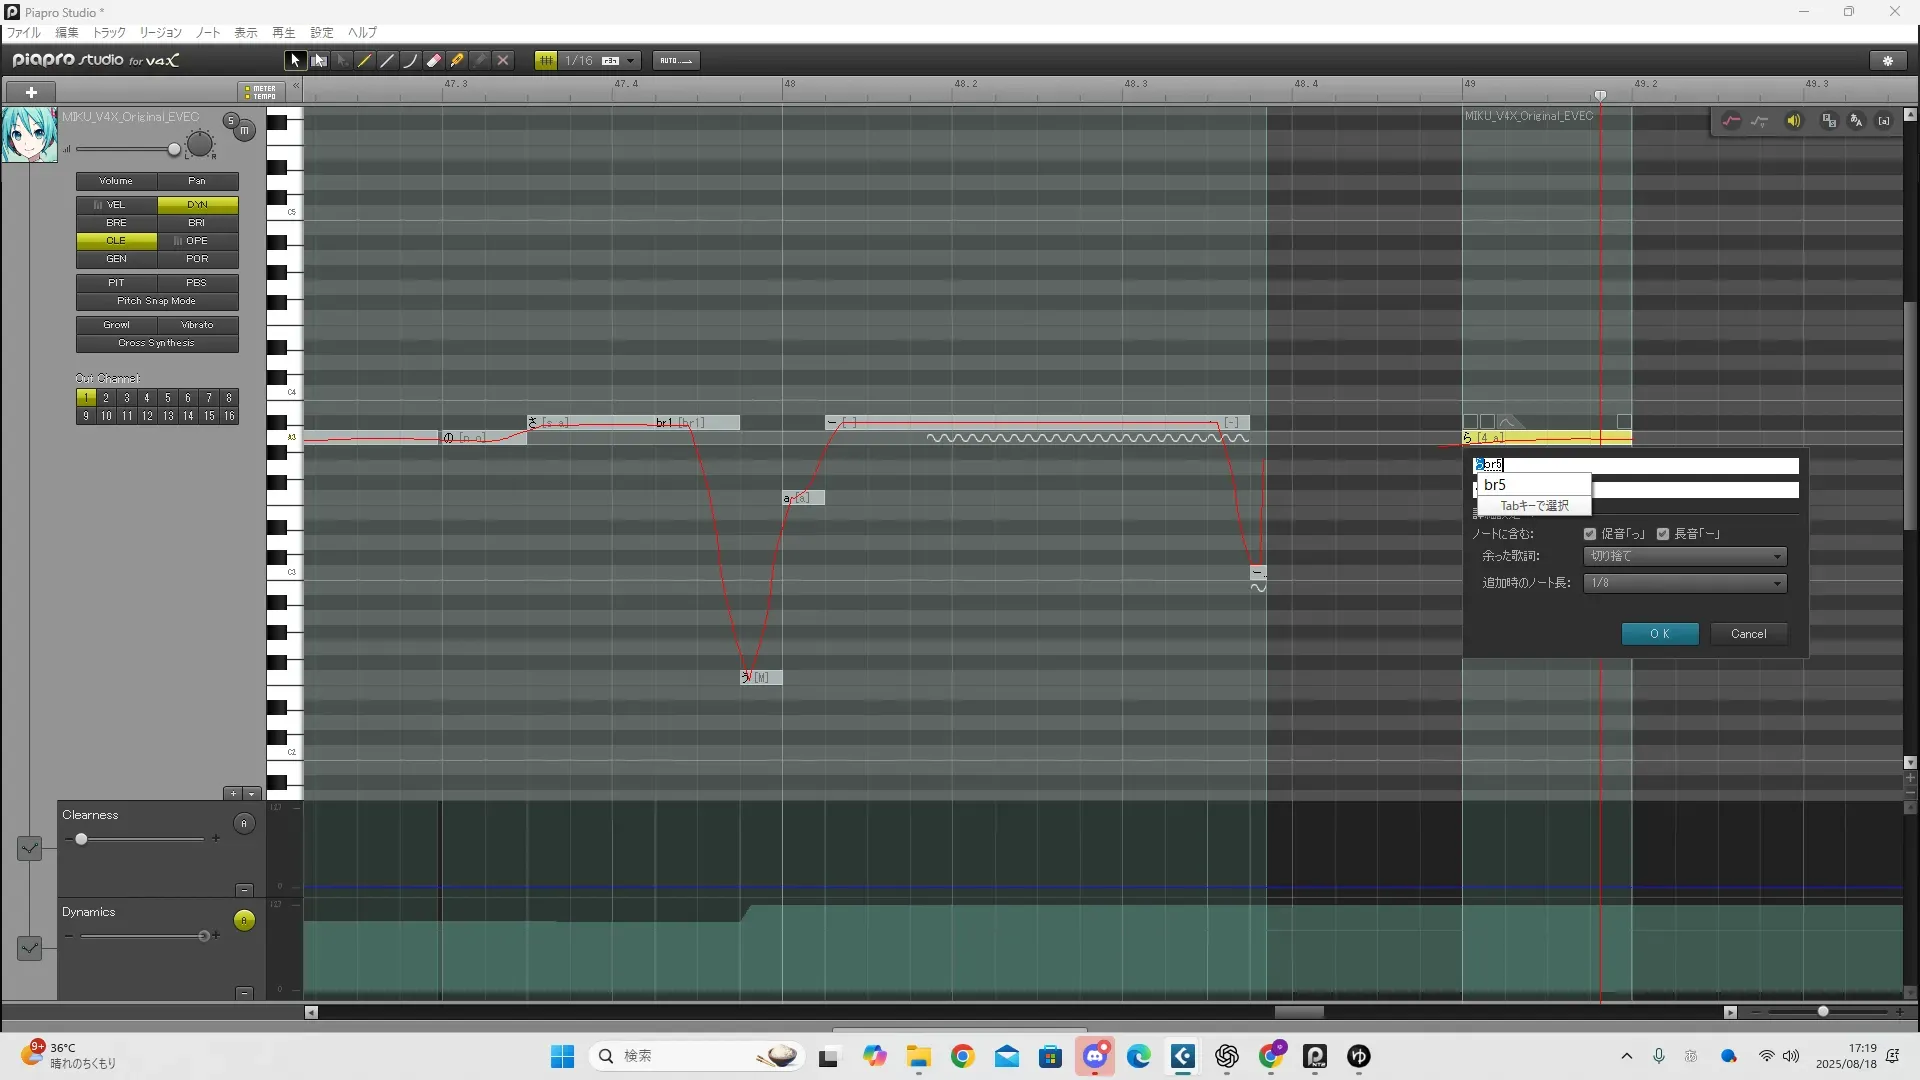Select the pencil draw tool
Screen dimensions: 1920x1080
click(x=365, y=61)
